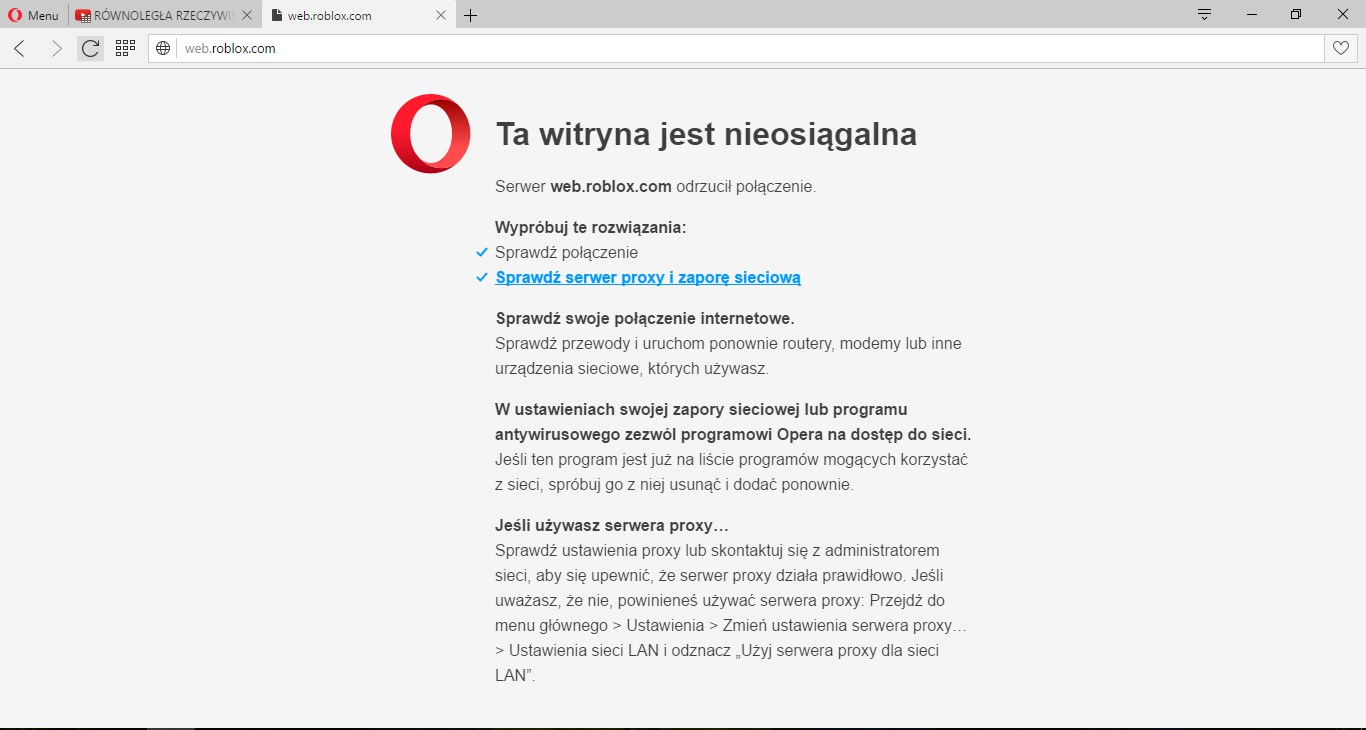Bookmark the page with the heart icon
The width and height of the screenshot is (1366, 730).
[1341, 48]
